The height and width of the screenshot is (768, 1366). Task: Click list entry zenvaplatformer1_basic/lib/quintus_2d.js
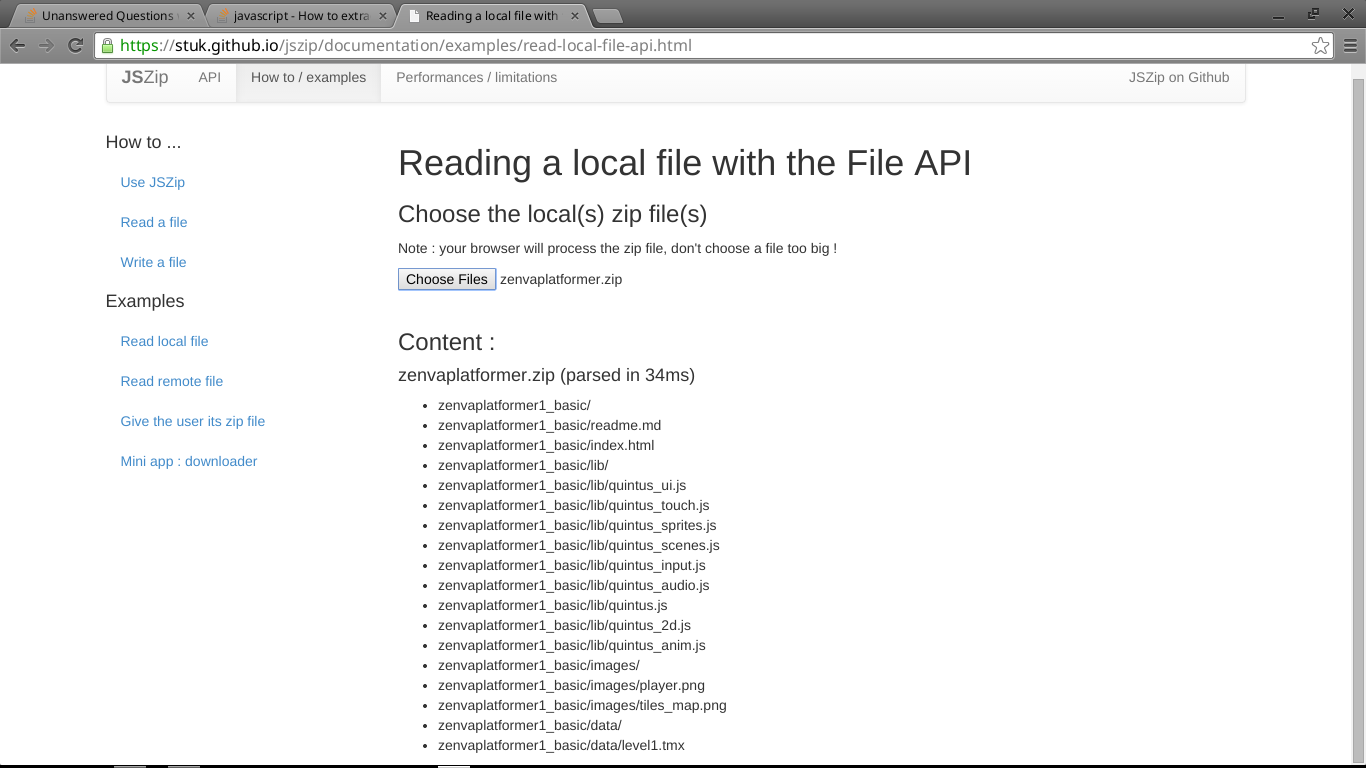[x=564, y=625]
